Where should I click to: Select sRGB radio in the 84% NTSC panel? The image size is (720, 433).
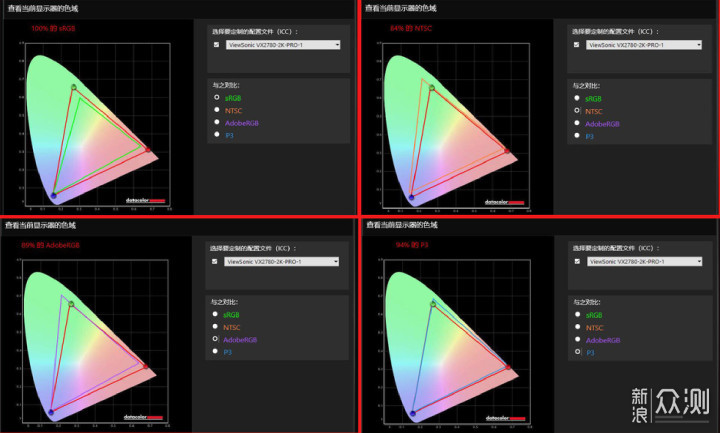pos(577,98)
